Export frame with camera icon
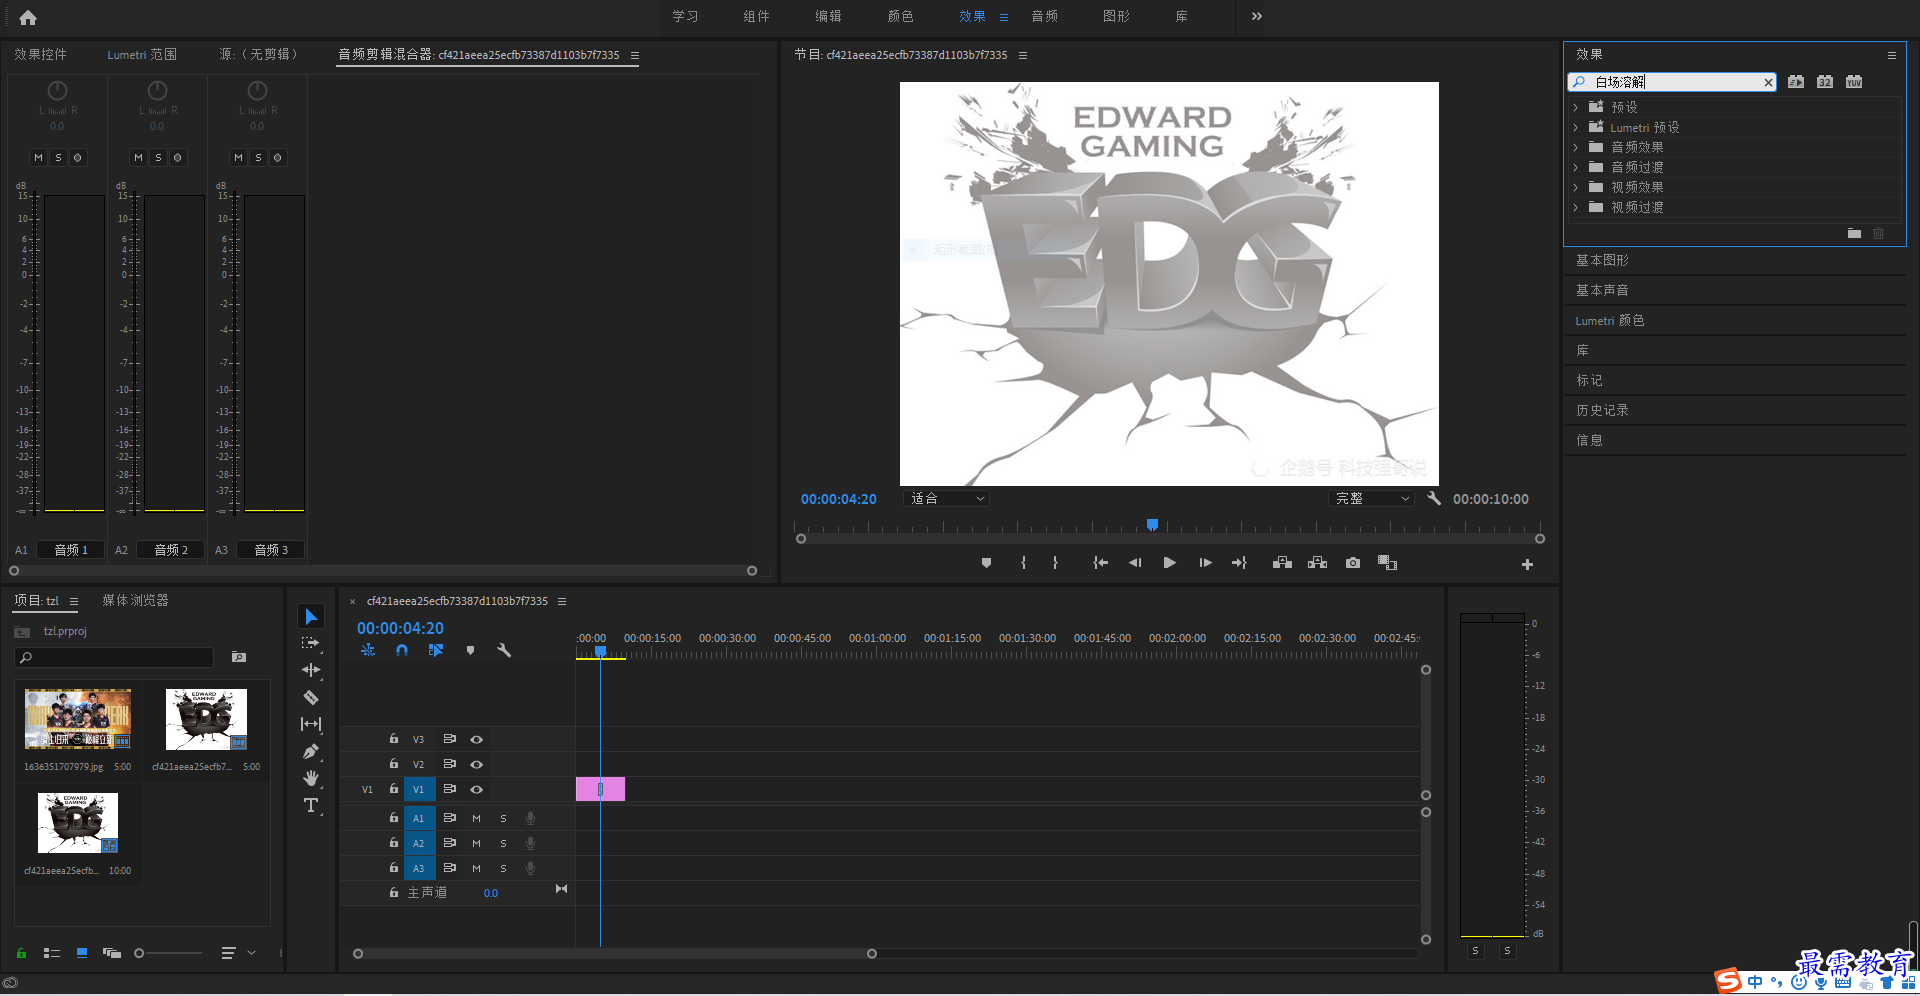The width and height of the screenshot is (1920, 996). [1353, 563]
